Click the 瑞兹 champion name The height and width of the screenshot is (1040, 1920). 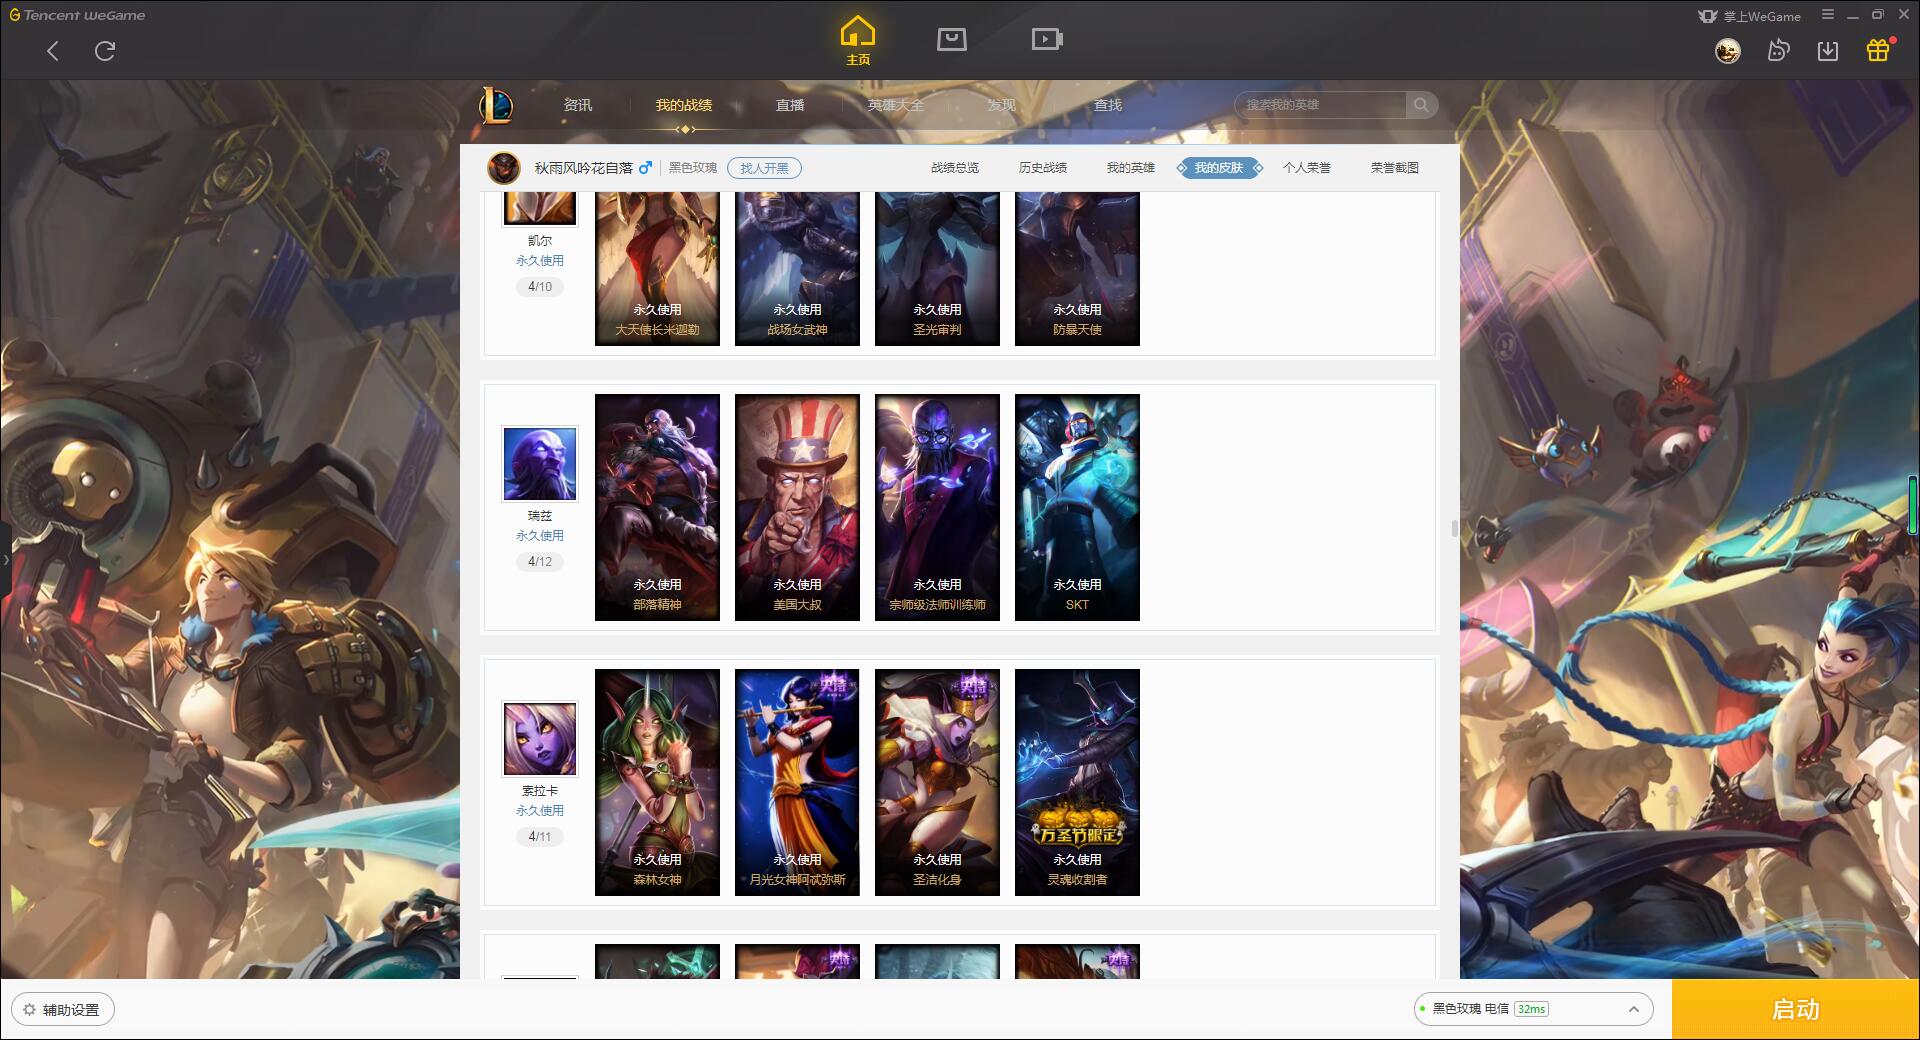(x=540, y=516)
